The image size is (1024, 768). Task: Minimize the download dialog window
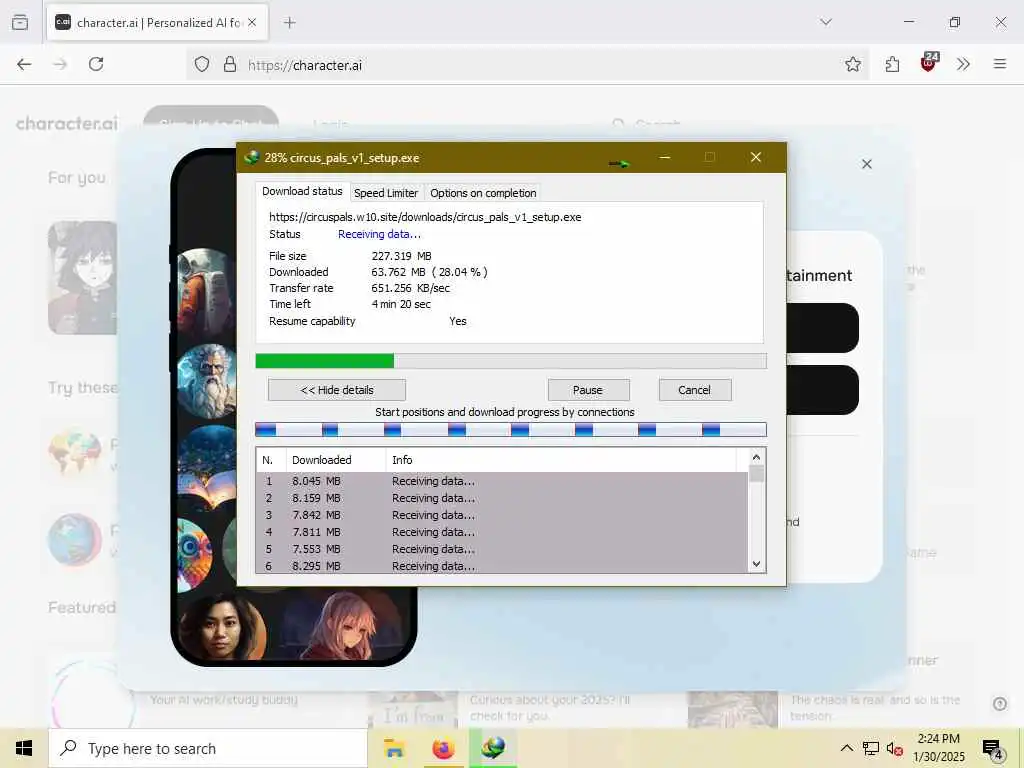[665, 157]
